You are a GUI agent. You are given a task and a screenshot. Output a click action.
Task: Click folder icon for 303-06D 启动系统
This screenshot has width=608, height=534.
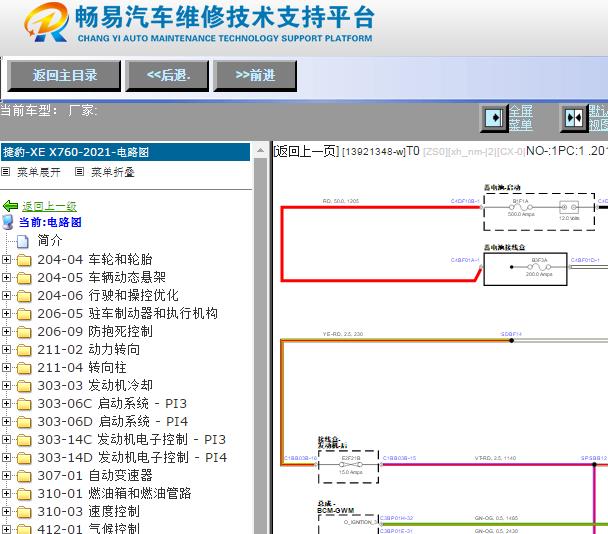coord(24,422)
